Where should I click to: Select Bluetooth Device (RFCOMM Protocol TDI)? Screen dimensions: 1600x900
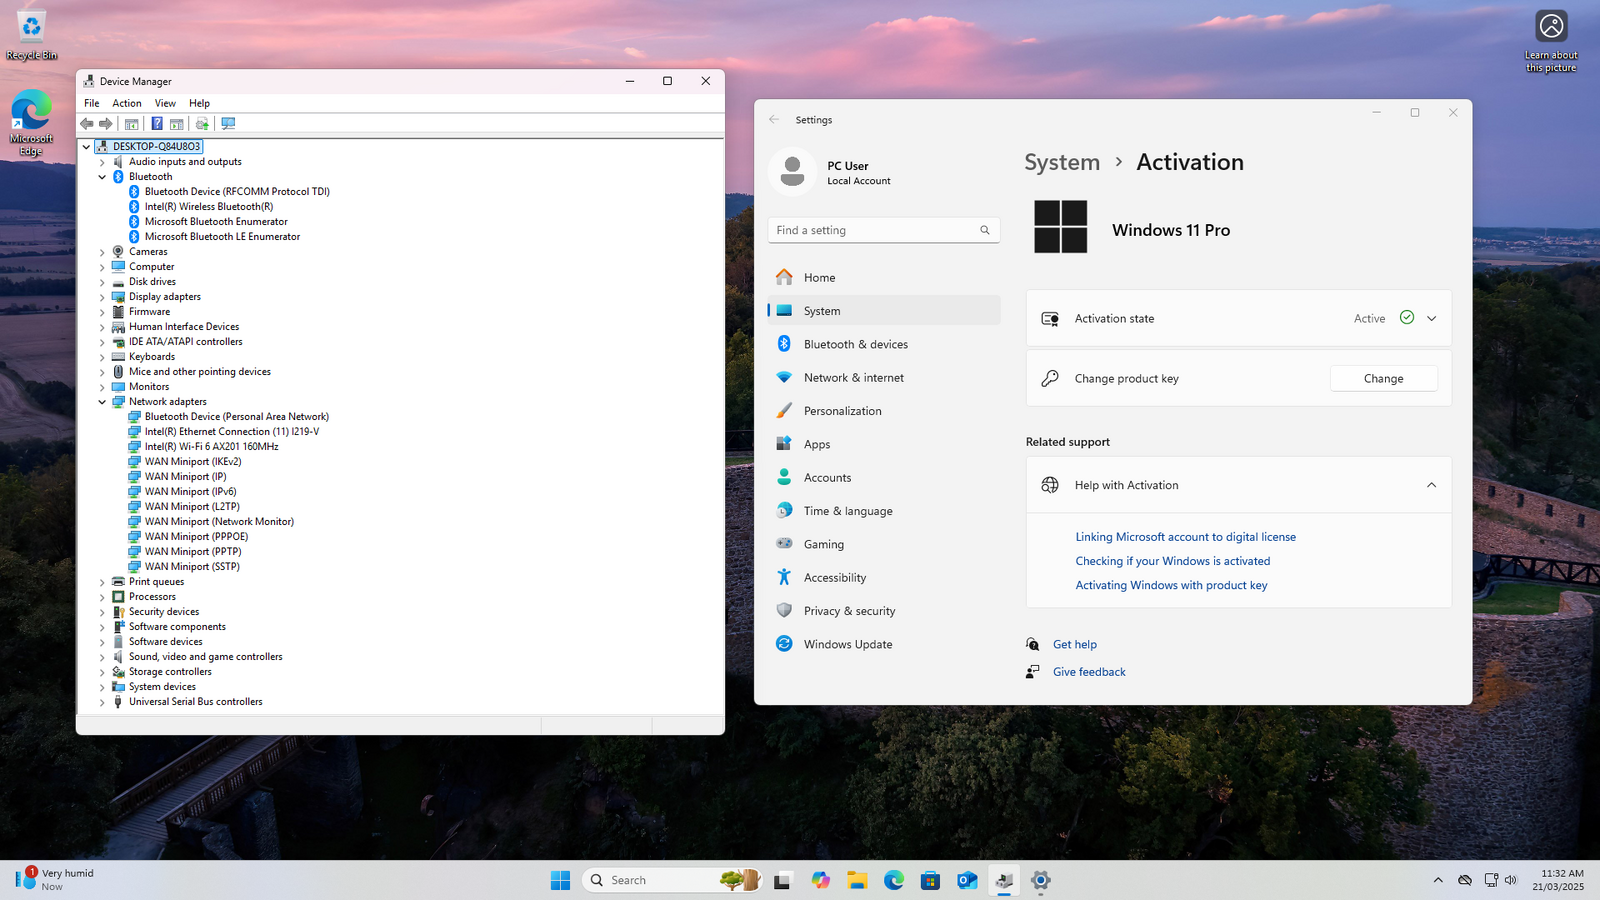point(237,192)
